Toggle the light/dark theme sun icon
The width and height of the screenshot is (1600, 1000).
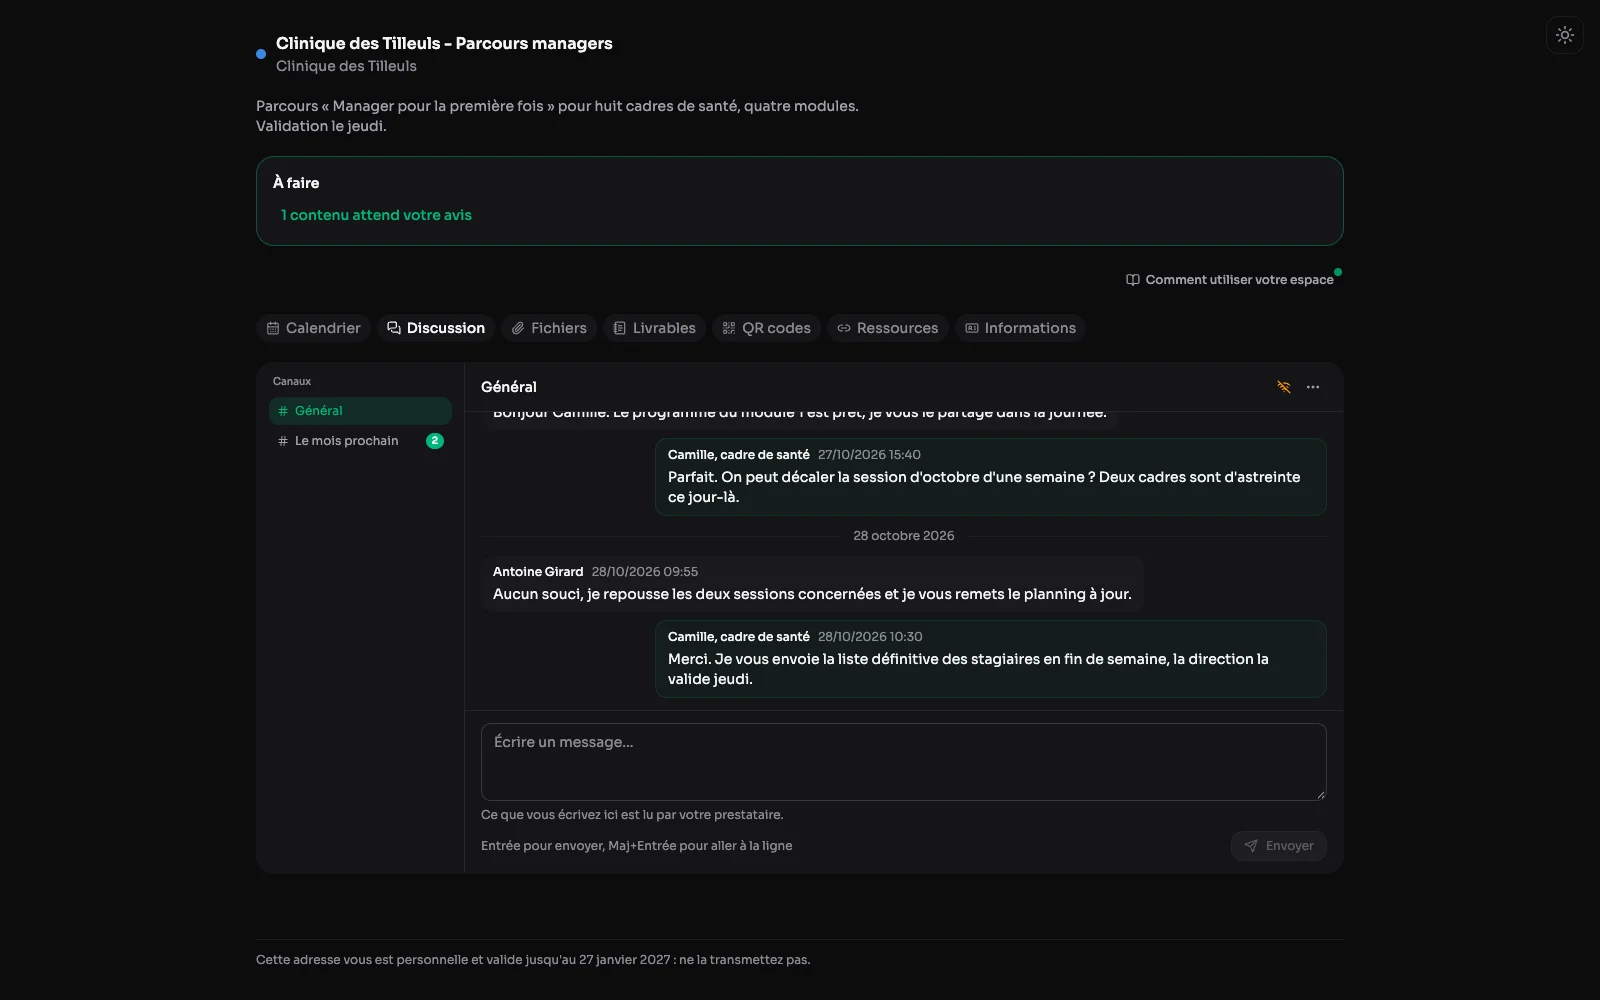[1565, 35]
